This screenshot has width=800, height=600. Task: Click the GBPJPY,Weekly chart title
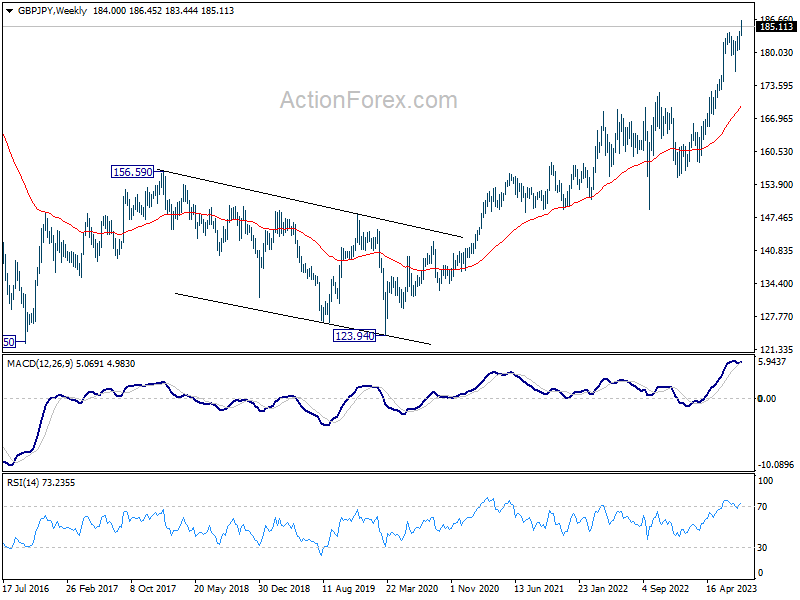pos(52,11)
